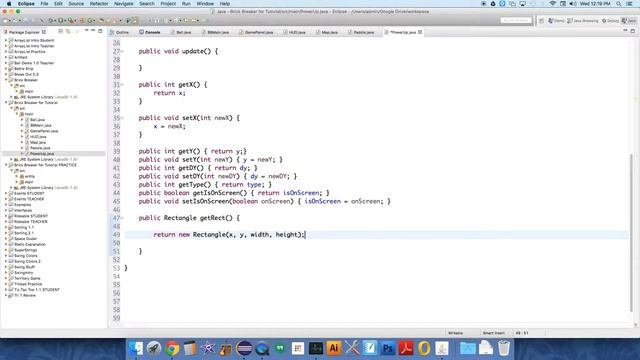Open the Navigate menu
Viewport: 640px width, 360px height.
pos(124,4)
